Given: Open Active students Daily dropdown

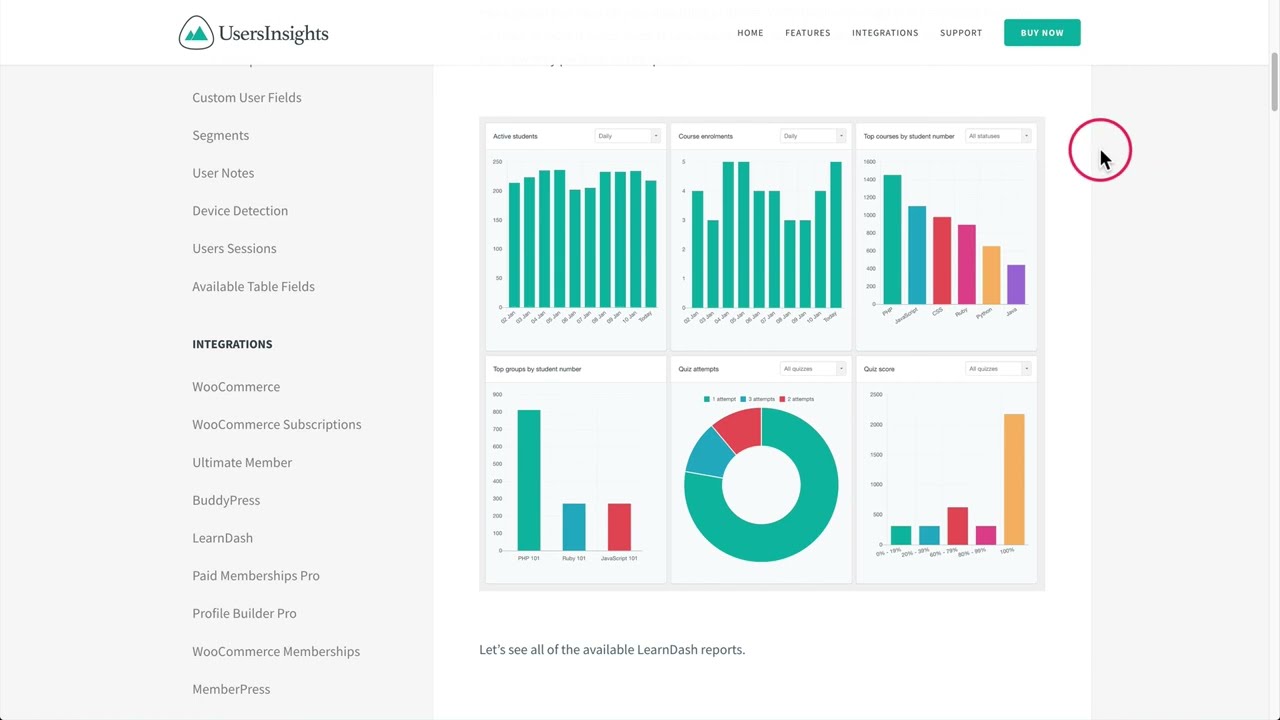Looking at the screenshot, I should point(628,136).
